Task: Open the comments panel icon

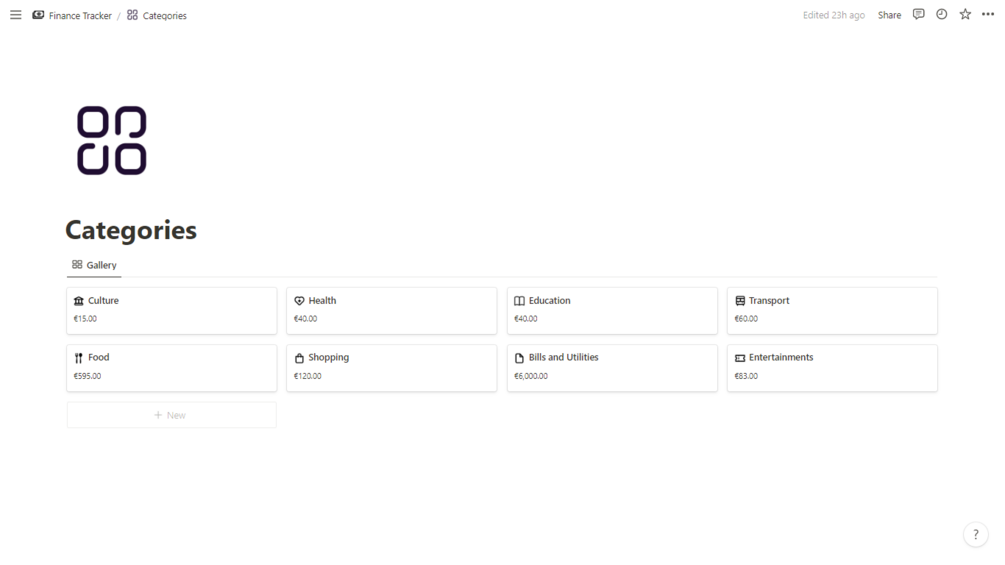Action: (918, 14)
